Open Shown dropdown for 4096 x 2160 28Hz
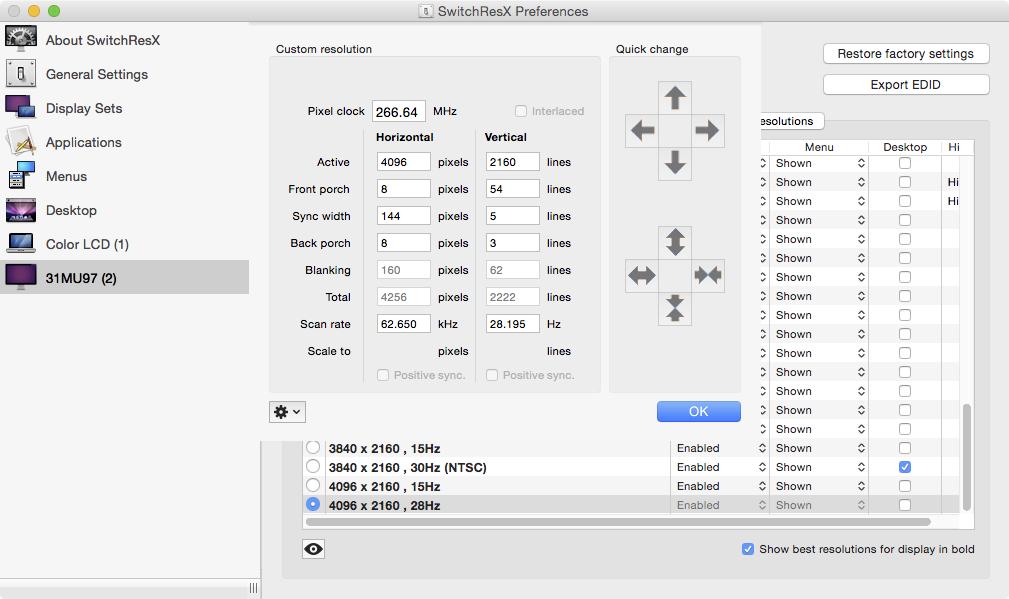 tap(820, 505)
